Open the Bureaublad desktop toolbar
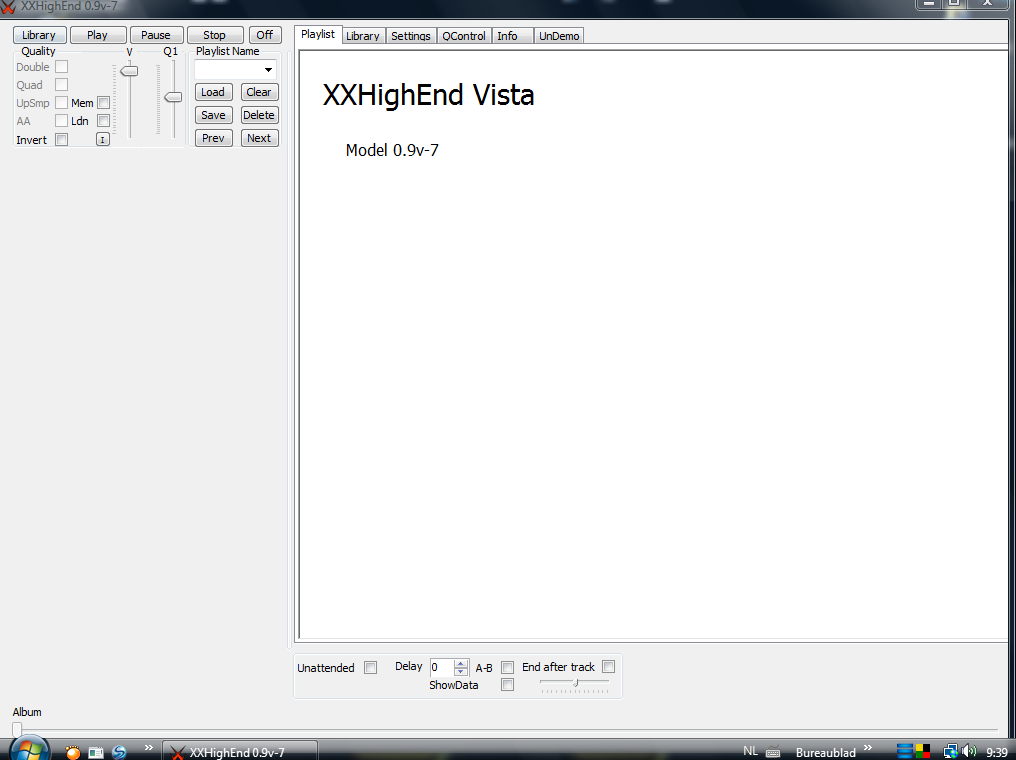 [x=826, y=752]
